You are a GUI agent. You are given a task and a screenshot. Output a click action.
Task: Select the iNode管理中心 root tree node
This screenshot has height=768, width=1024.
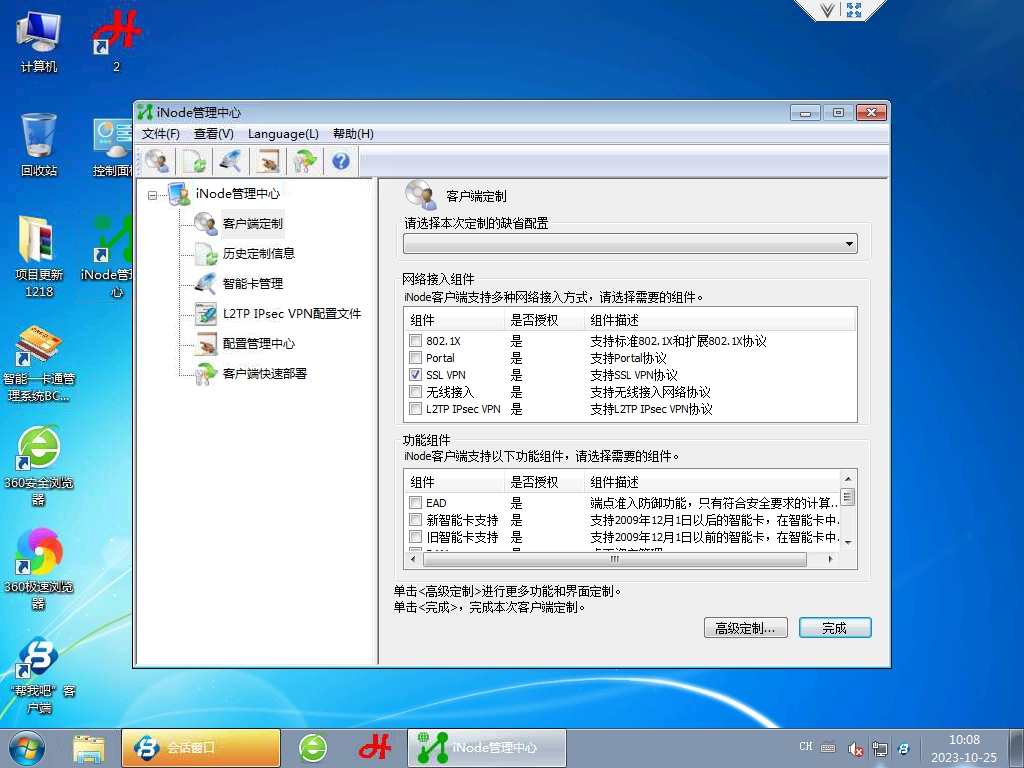(x=238, y=194)
